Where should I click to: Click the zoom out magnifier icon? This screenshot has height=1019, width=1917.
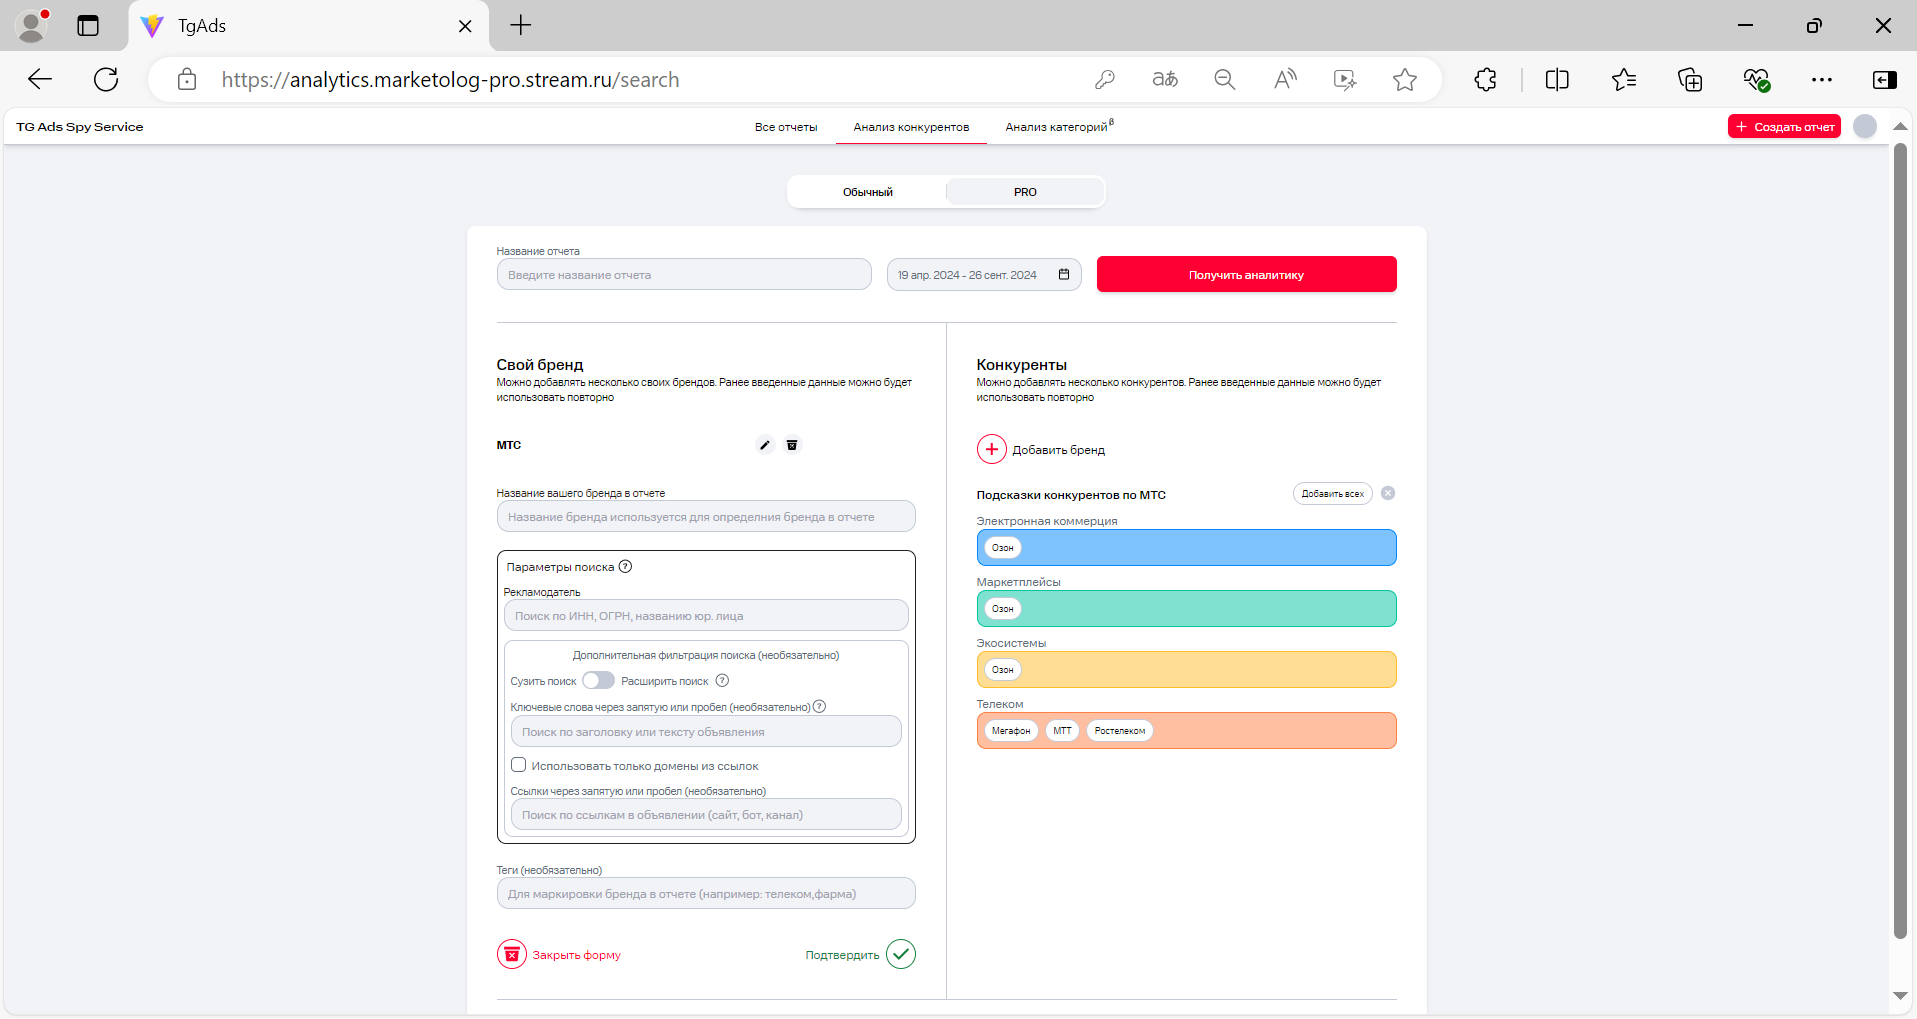(1225, 79)
